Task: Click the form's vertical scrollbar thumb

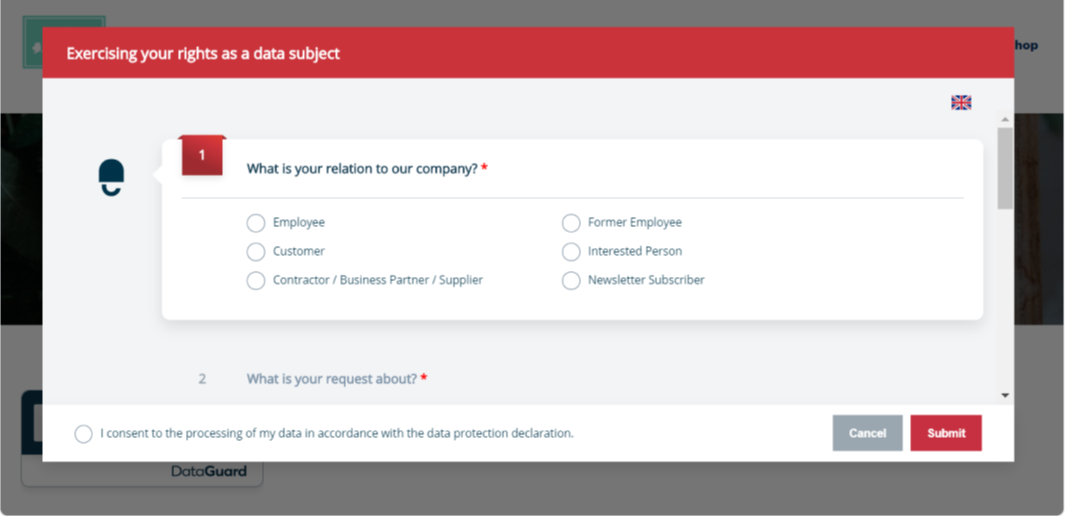Action: (1005, 168)
